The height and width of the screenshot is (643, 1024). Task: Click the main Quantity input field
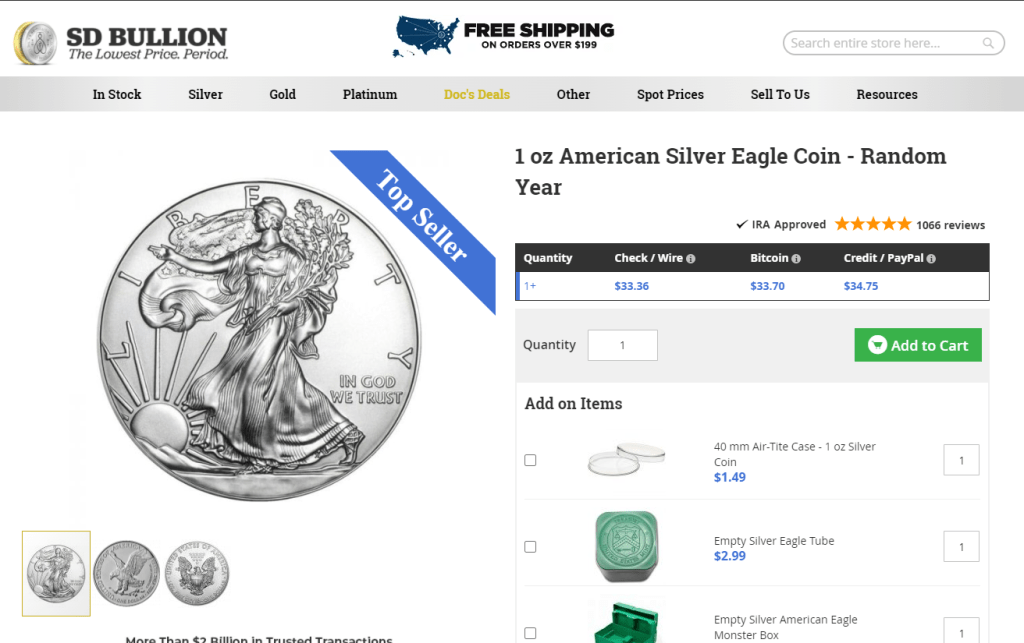click(622, 345)
